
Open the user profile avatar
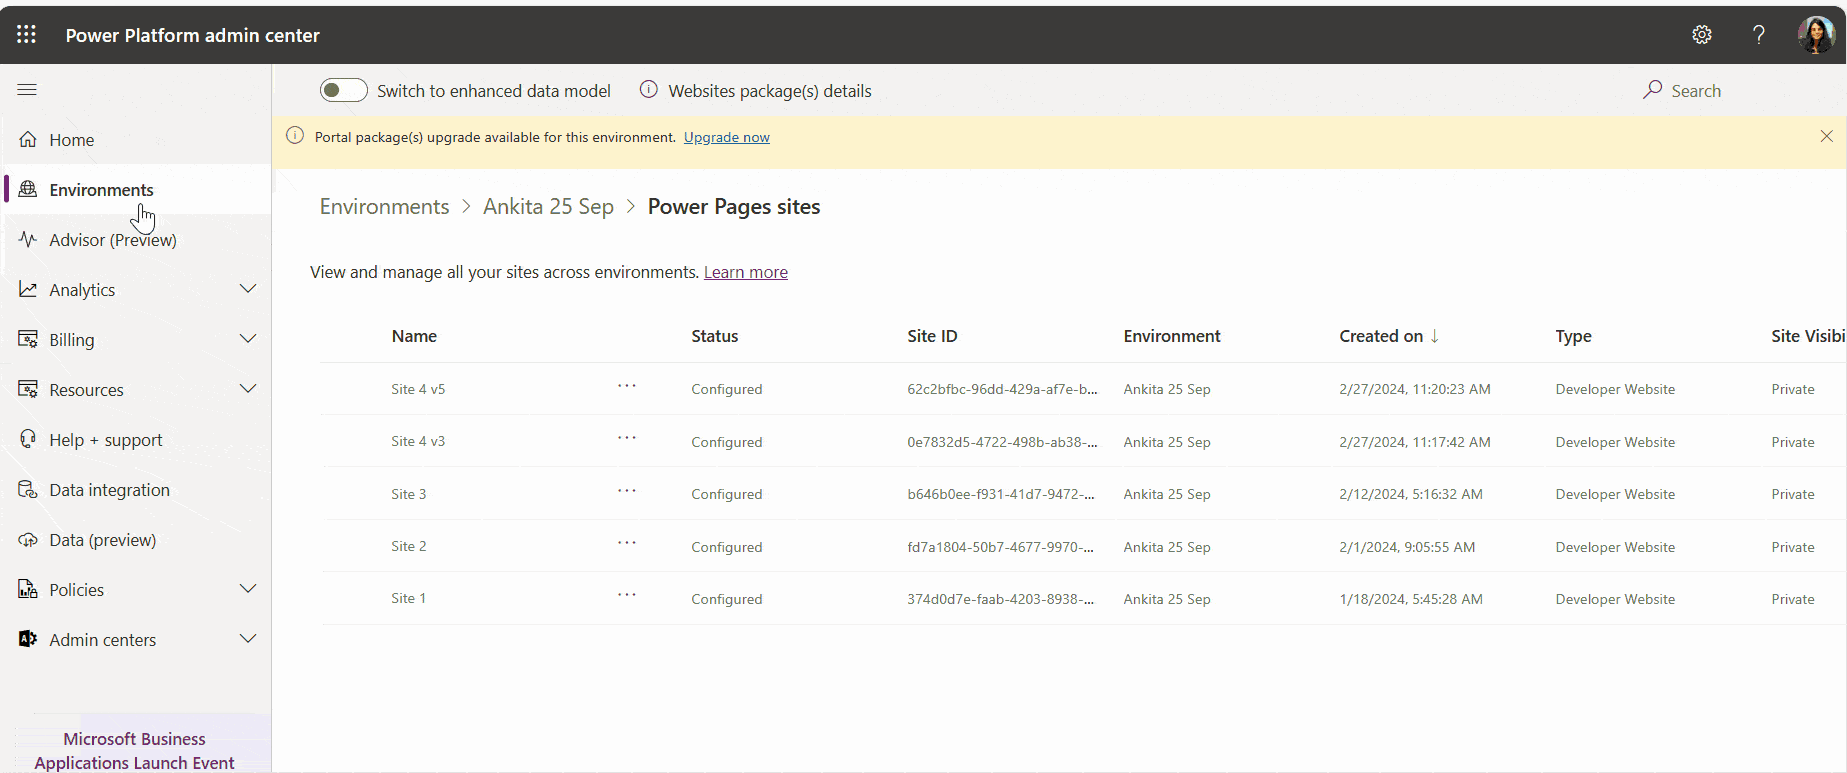click(x=1816, y=35)
